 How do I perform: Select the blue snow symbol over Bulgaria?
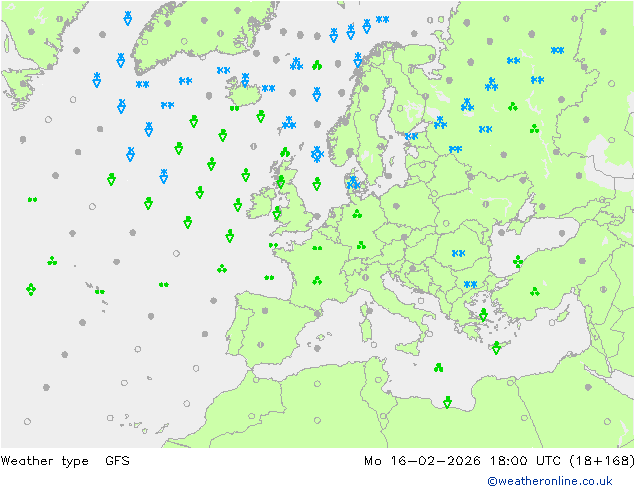[x=470, y=285]
